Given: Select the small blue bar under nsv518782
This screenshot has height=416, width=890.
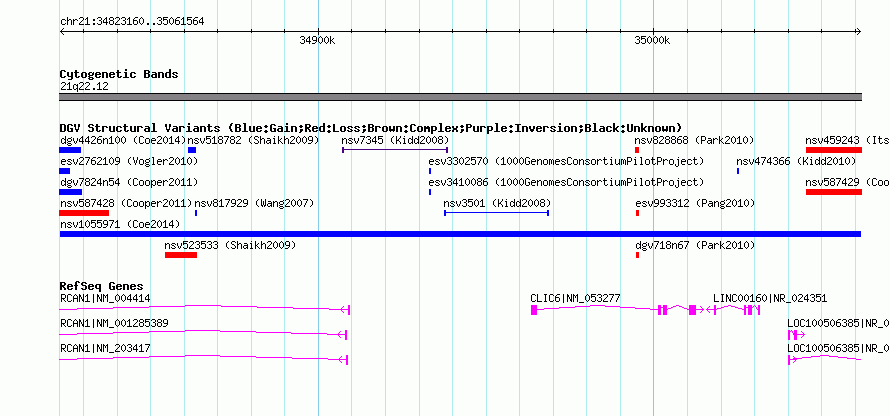Looking at the screenshot, I should point(192,150).
